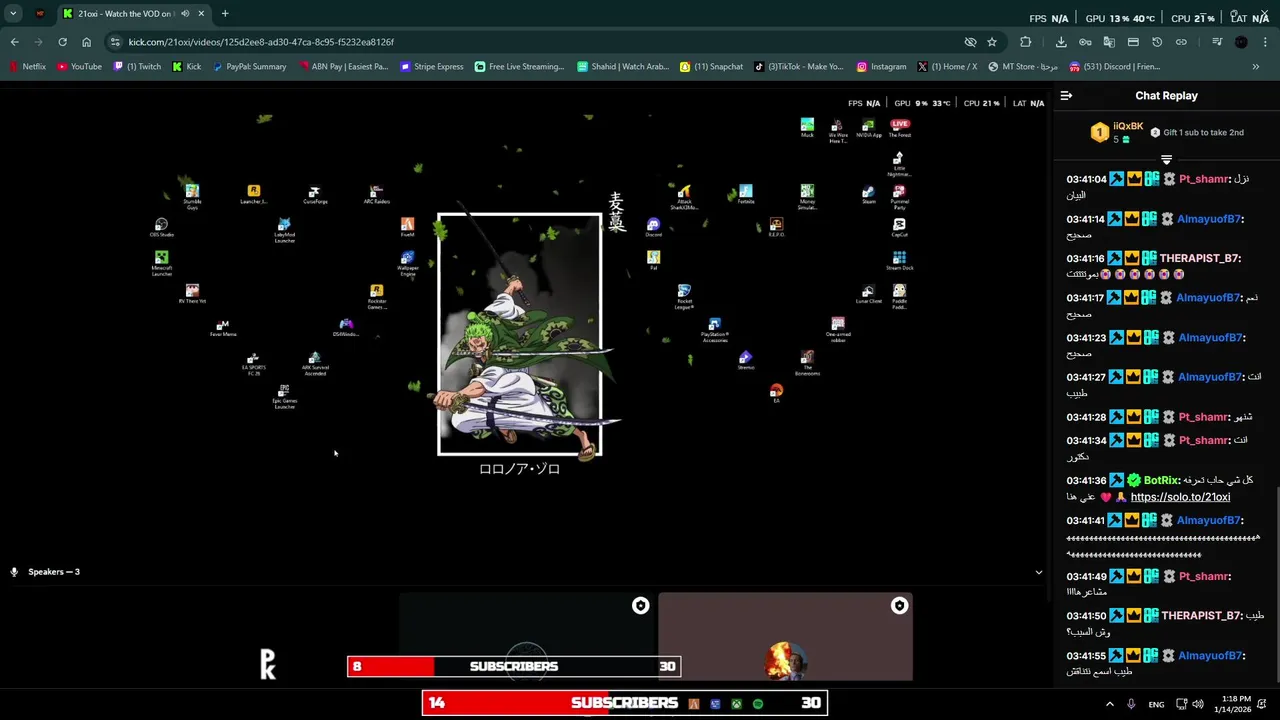Image resolution: width=1280 pixels, height=720 pixels.
Task: Click the Epic Games Launcher desktop icon
Action: (x=284, y=397)
